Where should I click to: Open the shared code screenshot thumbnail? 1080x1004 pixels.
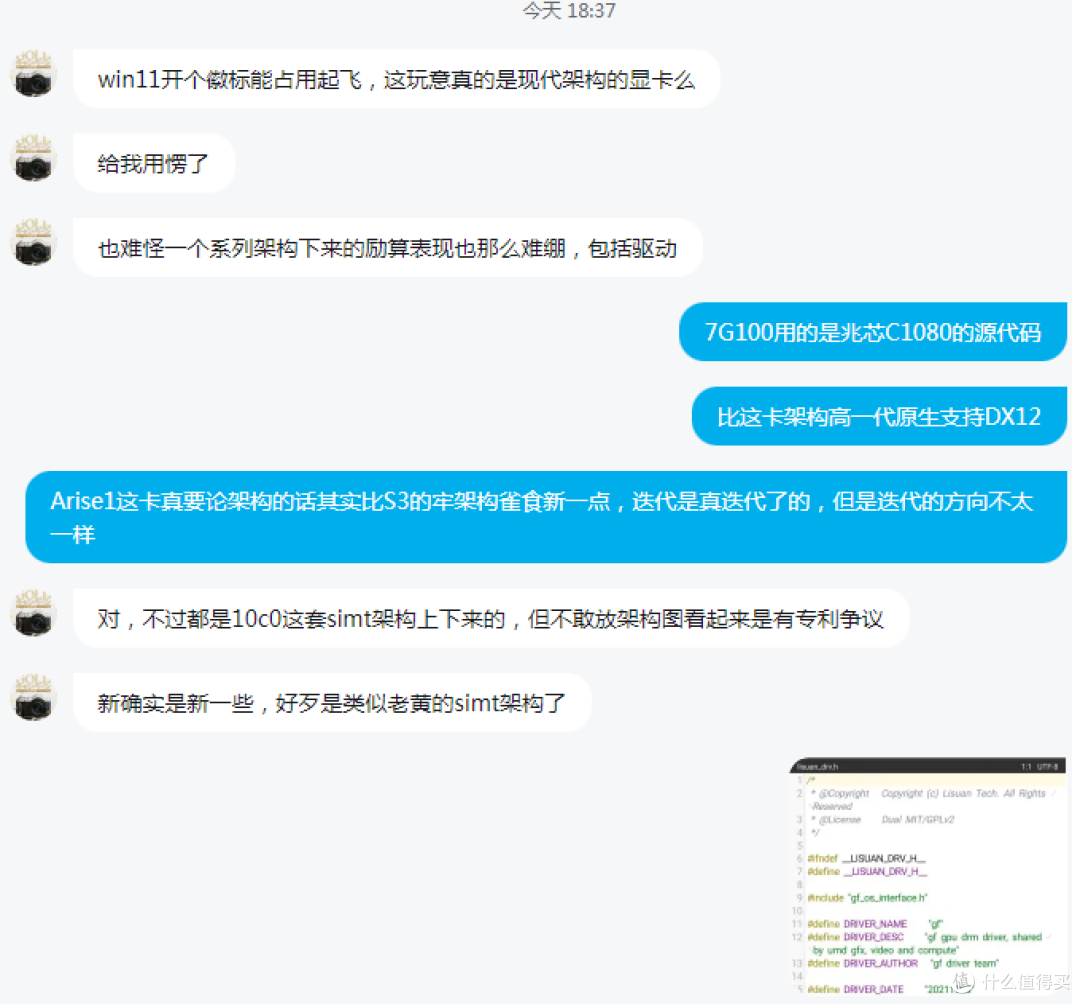point(928,877)
